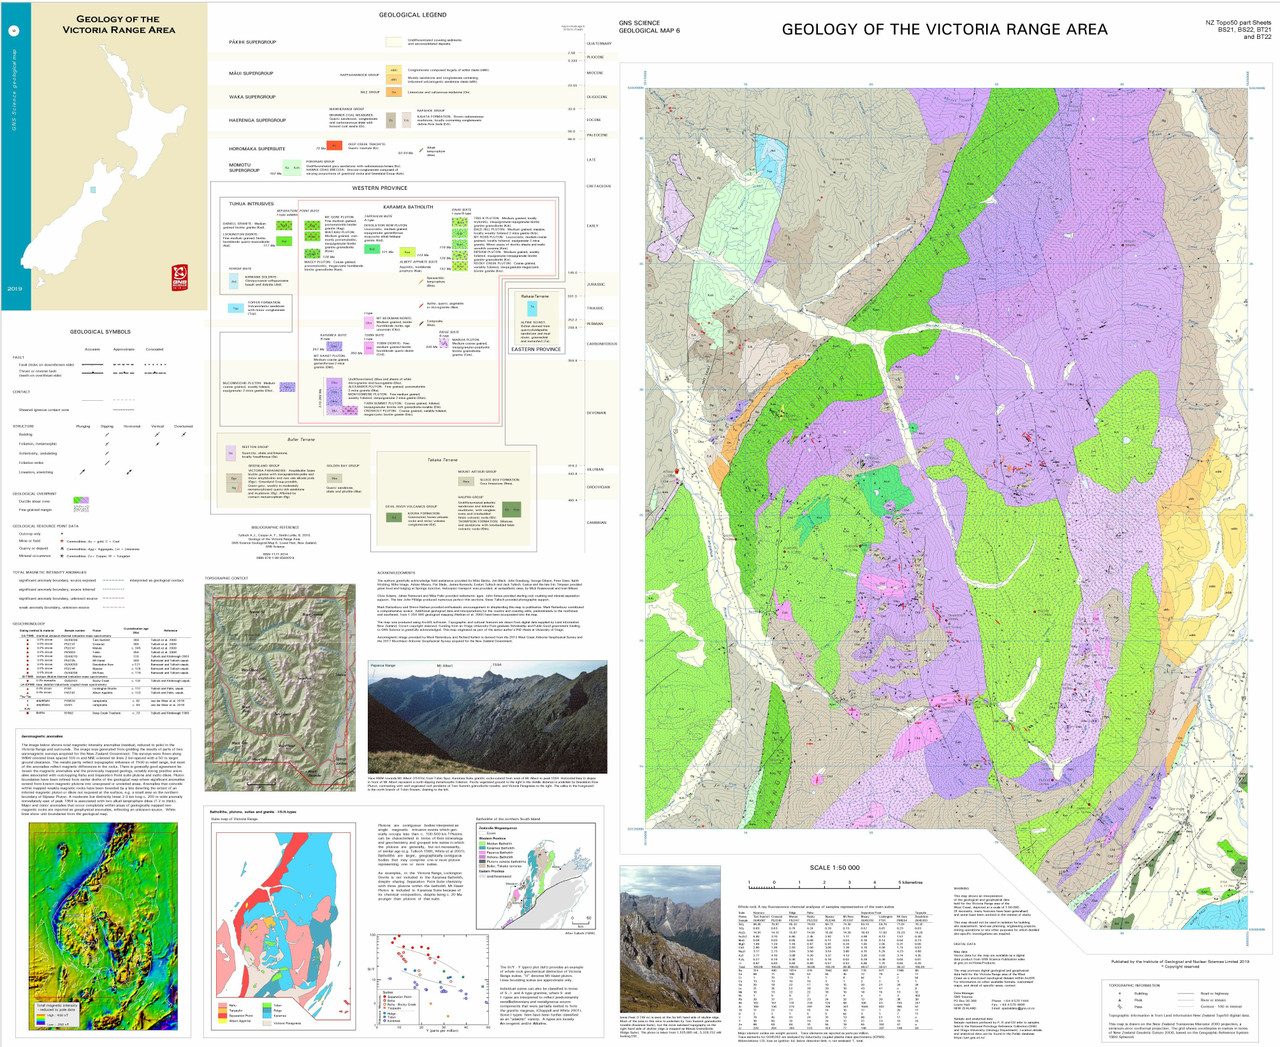Click the red Deep Creek Trachyte legend box
Image resolution: width=1280 pixels, height=1047 pixels.
(x=335, y=146)
